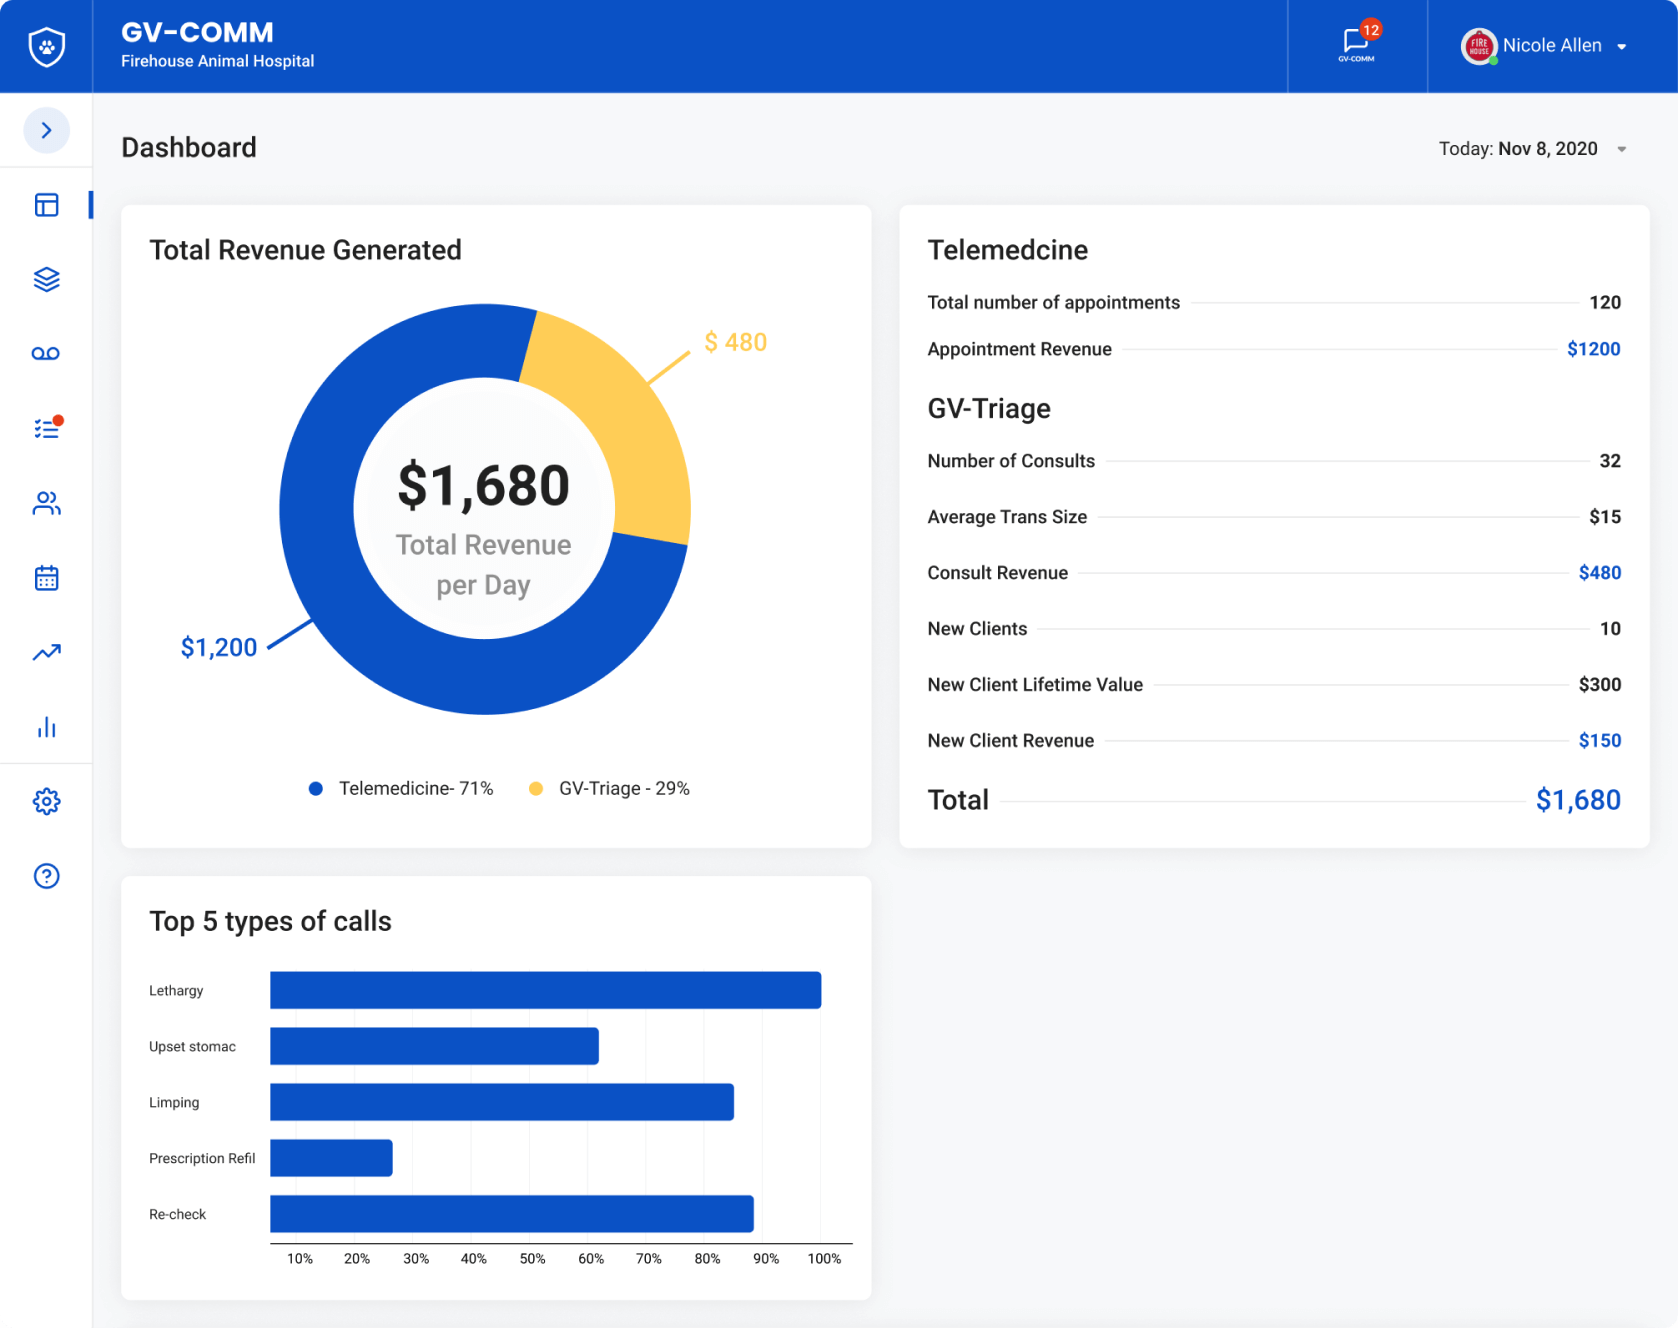Open the voicemail icon in sidebar
The height and width of the screenshot is (1328, 1678).
click(x=46, y=354)
